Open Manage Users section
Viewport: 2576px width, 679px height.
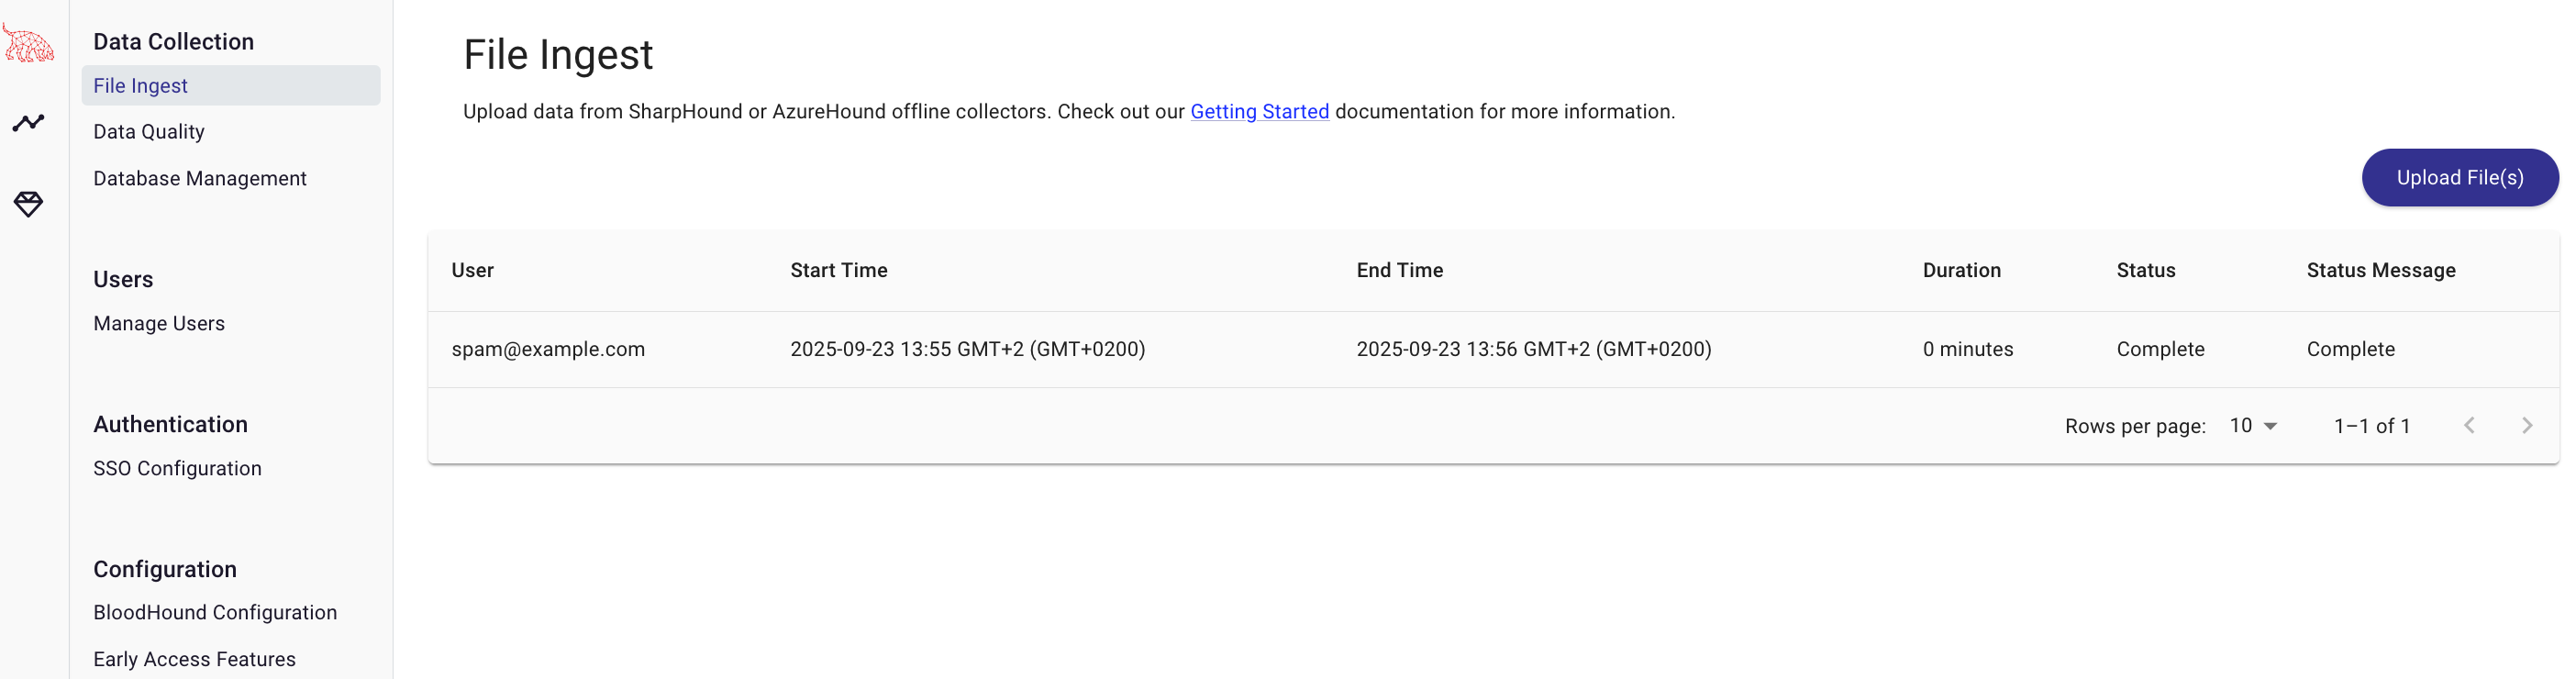click(x=159, y=323)
